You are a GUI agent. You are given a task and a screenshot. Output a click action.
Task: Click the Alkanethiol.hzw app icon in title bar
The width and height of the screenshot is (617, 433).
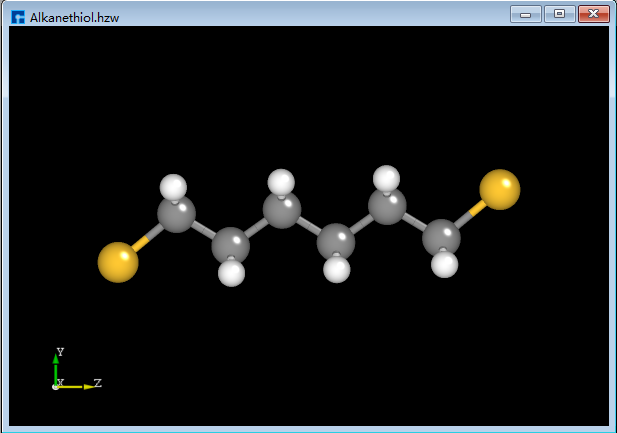pyautogui.click(x=18, y=17)
